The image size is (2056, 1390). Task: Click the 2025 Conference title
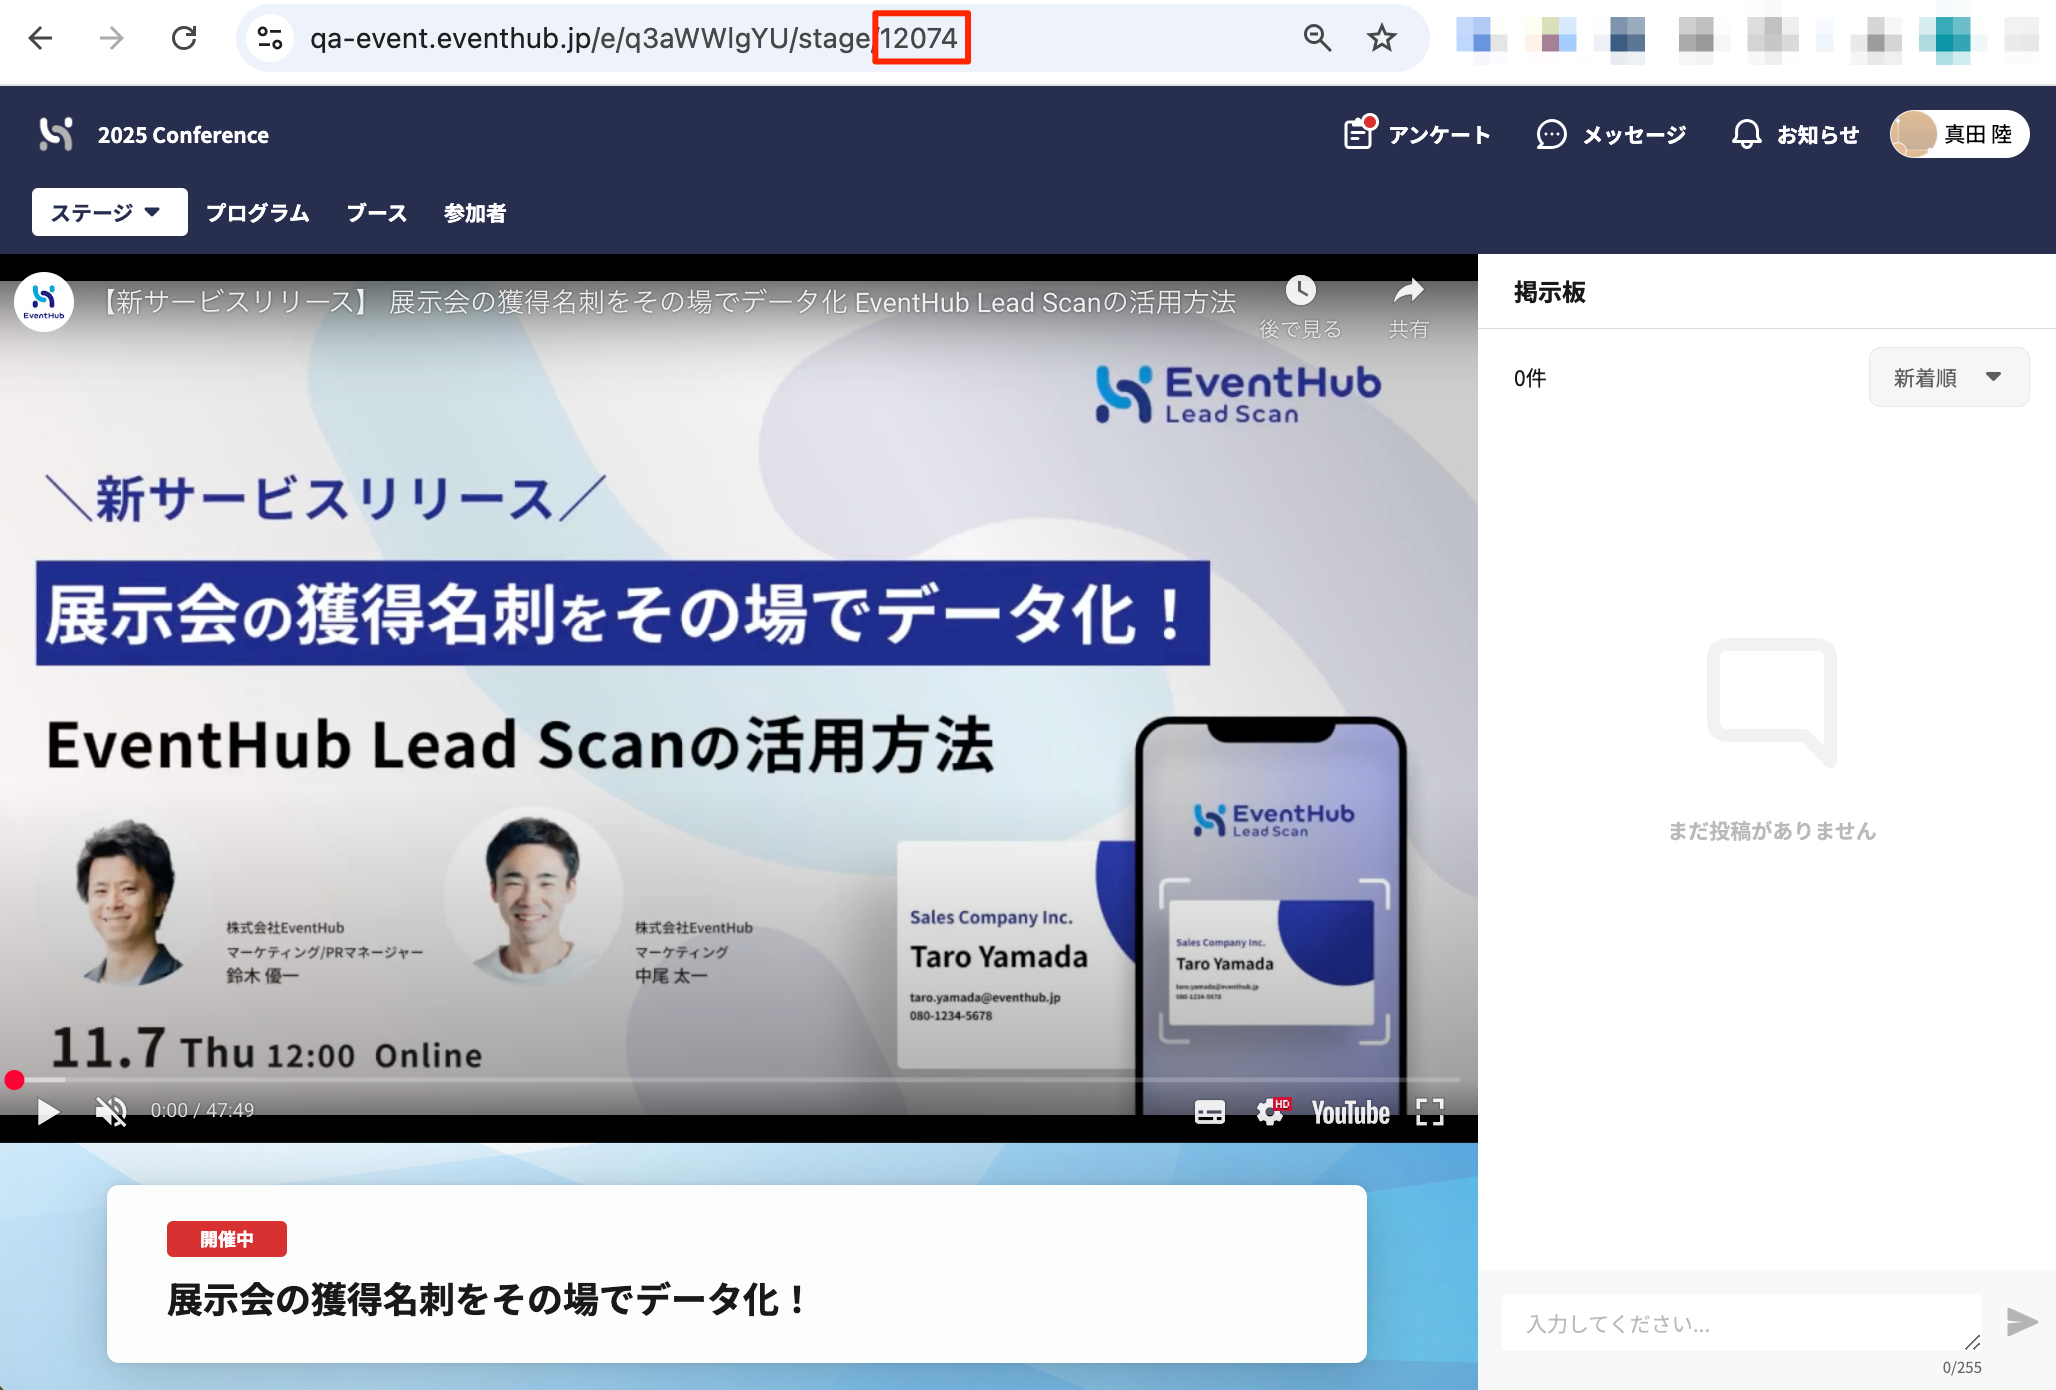click(x=183, y=135)
